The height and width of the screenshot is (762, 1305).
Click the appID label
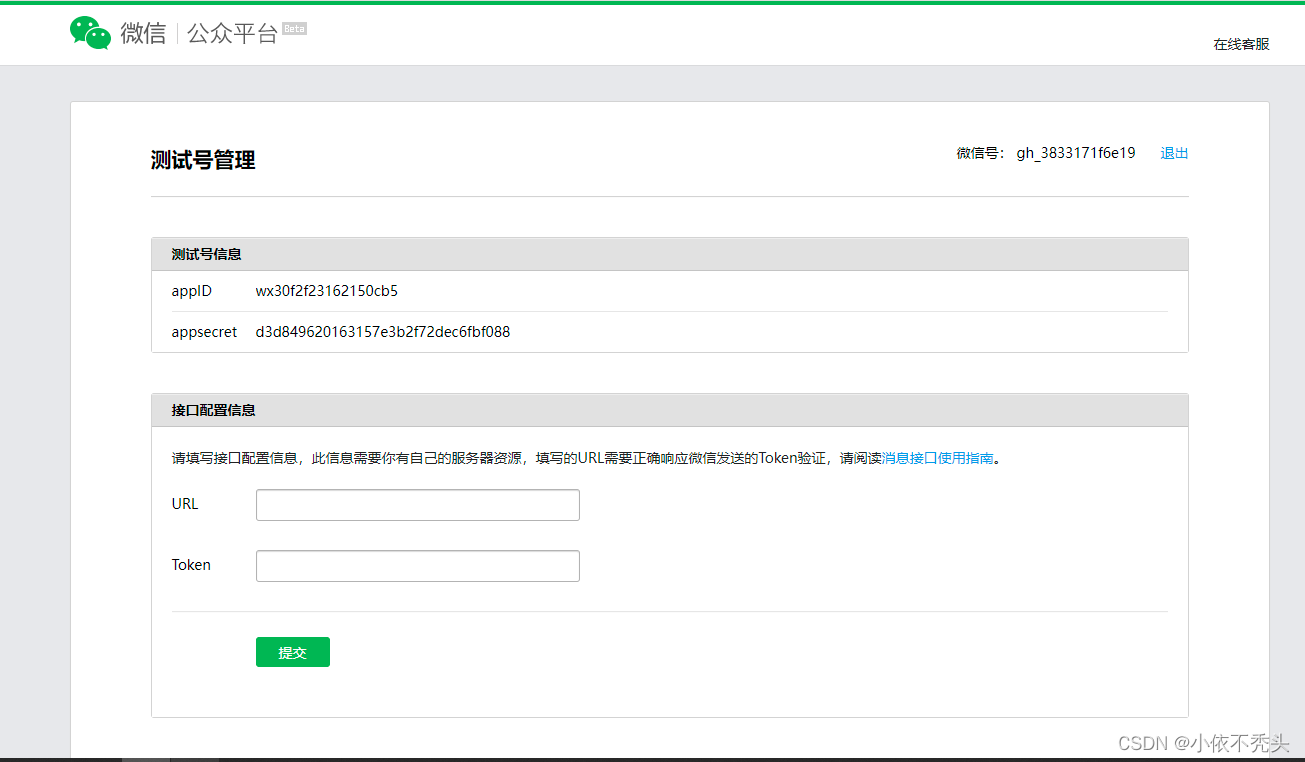(x=192, y=291)
